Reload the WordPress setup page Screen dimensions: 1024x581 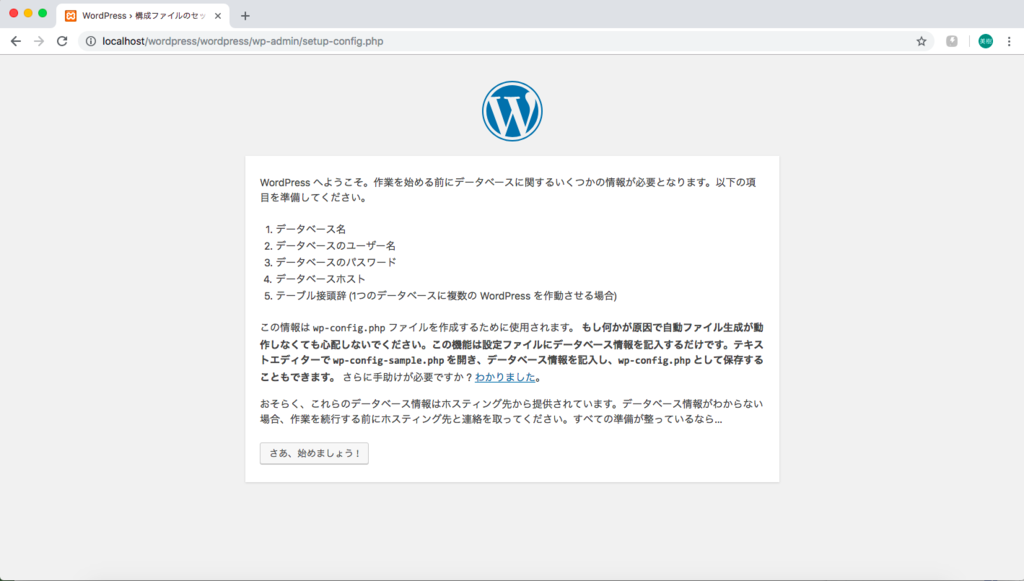tap(63, 41)
